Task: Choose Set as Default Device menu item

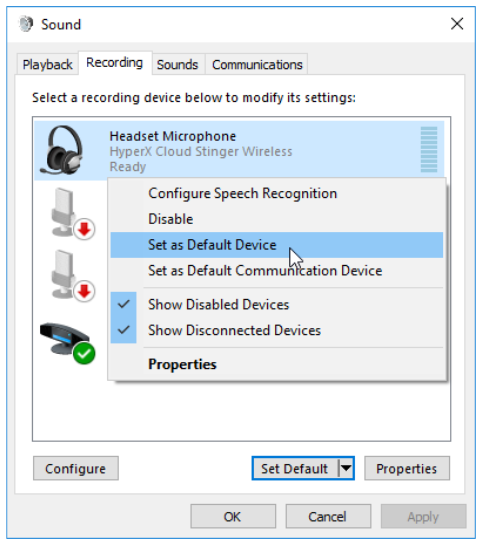Action: click(277, 245)
